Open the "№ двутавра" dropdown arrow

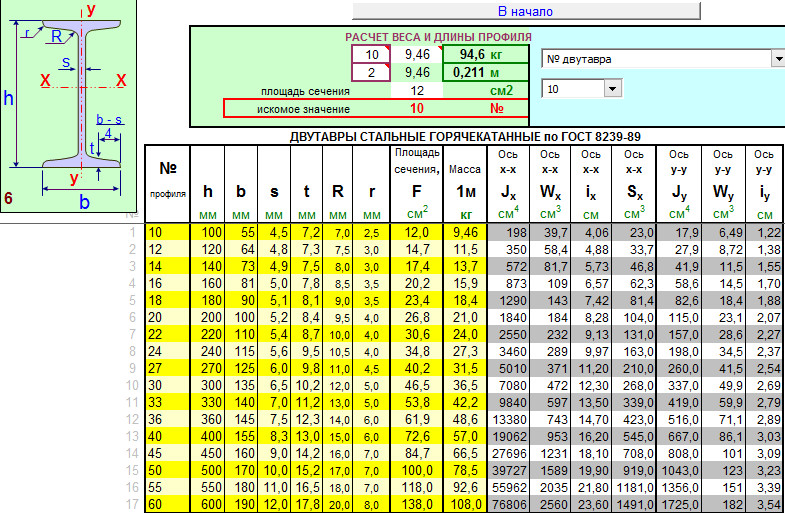[x=778, y=59]
